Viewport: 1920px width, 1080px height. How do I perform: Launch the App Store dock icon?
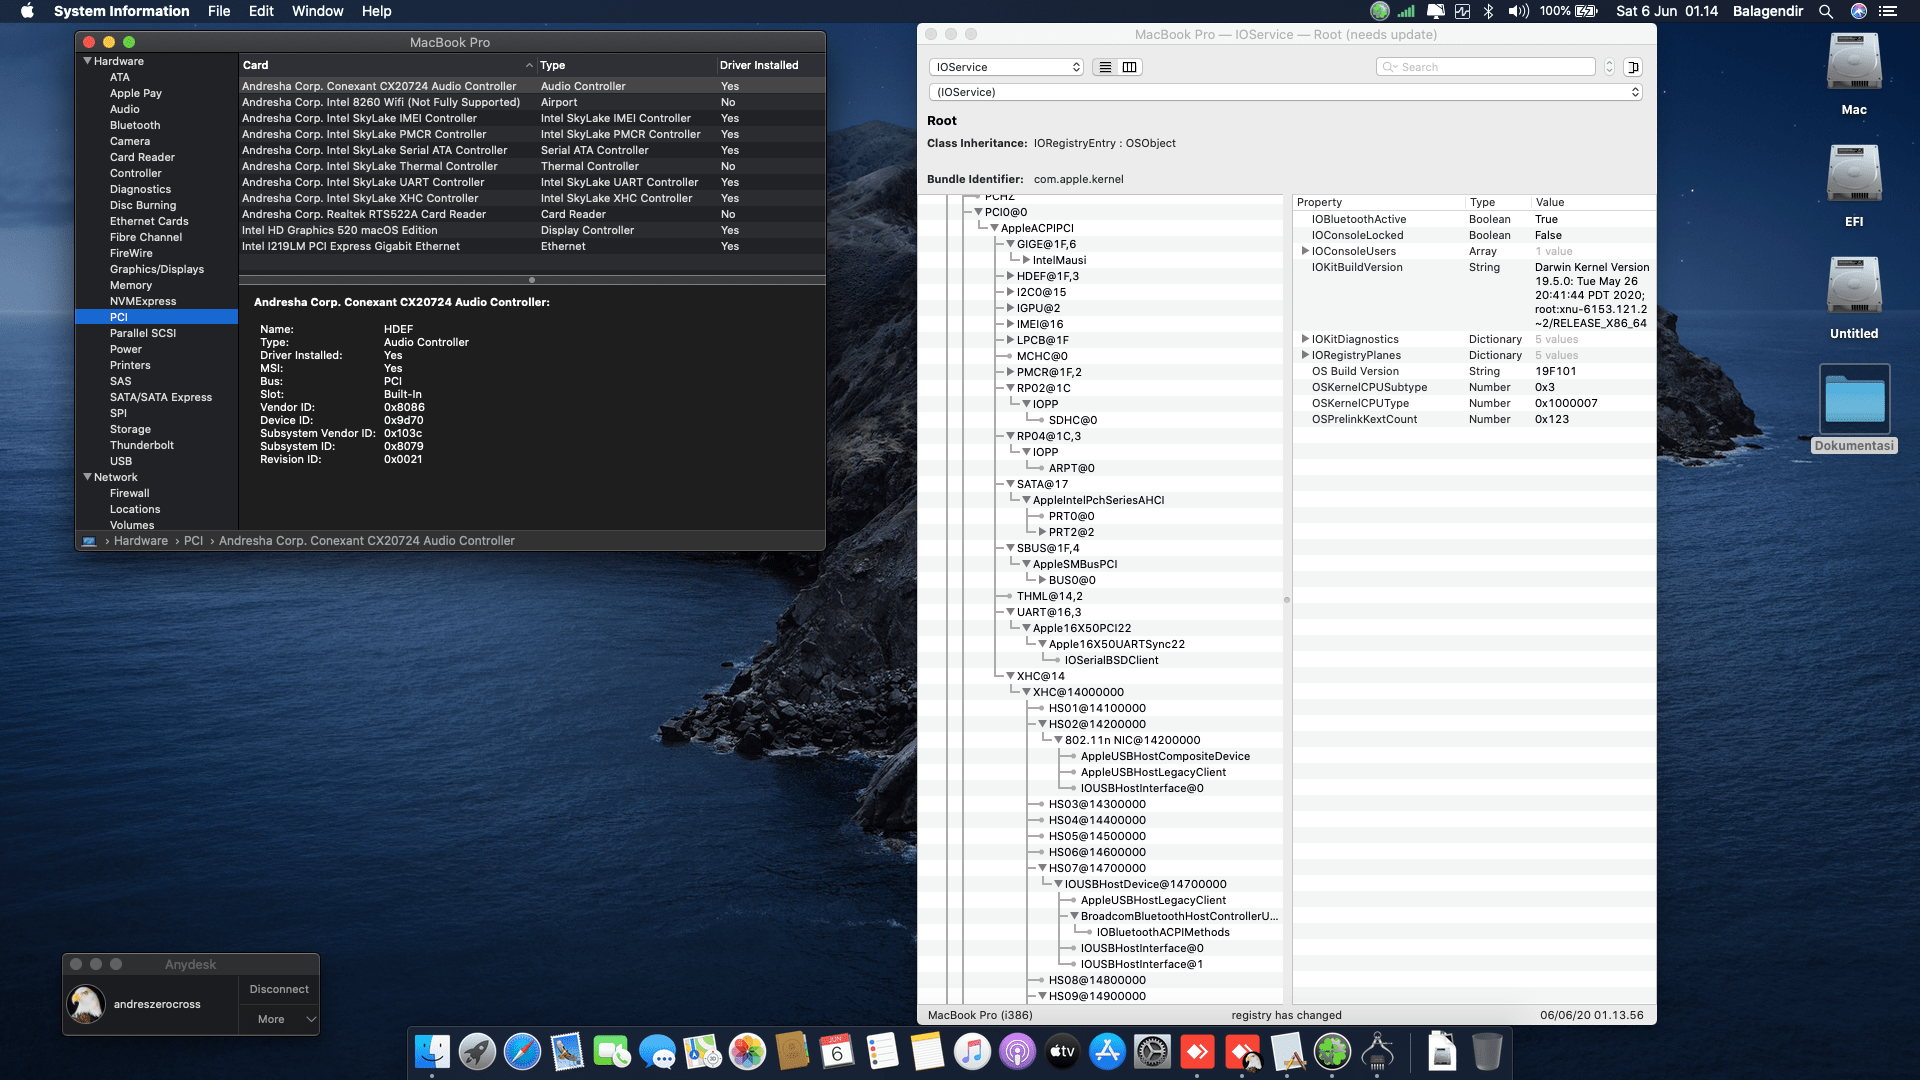(x=1107, y=1052)
